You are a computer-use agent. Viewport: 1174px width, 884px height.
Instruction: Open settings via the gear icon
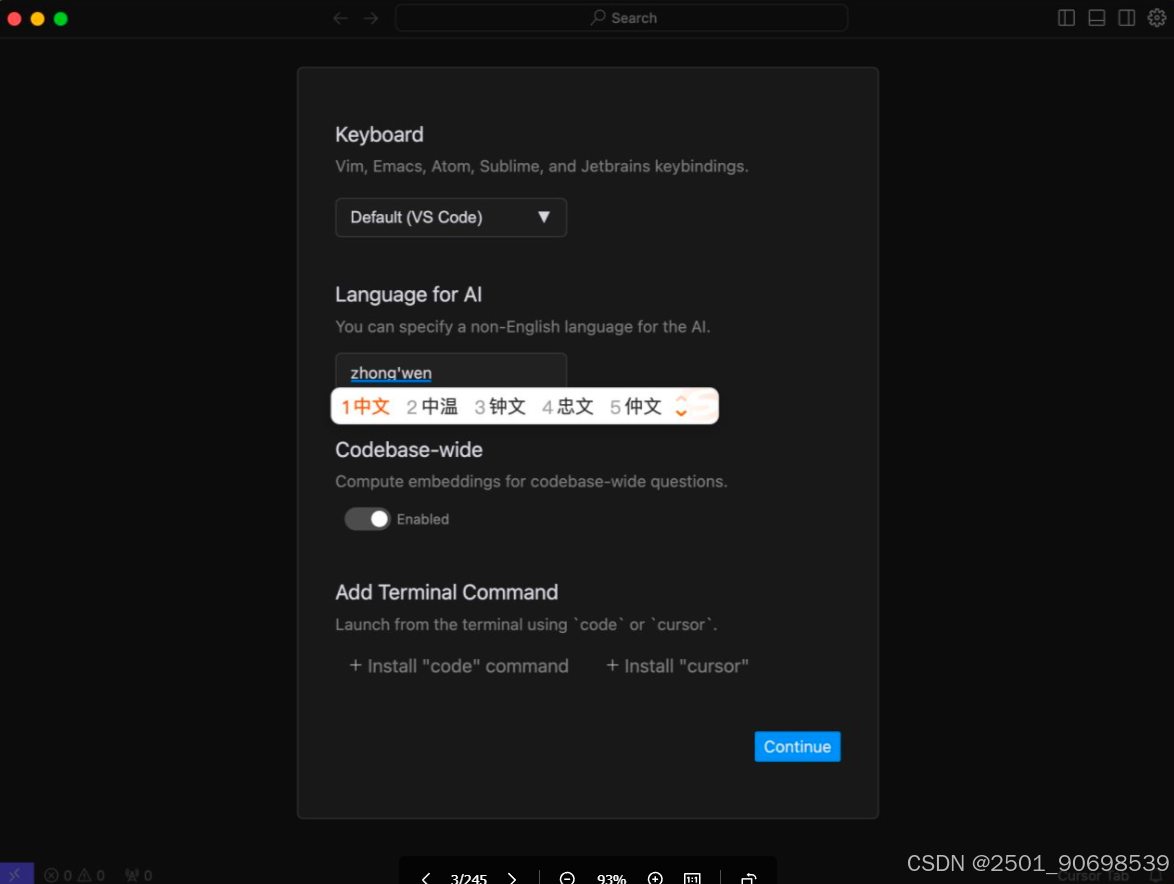pyautogui.click(x=1157, y=17)
